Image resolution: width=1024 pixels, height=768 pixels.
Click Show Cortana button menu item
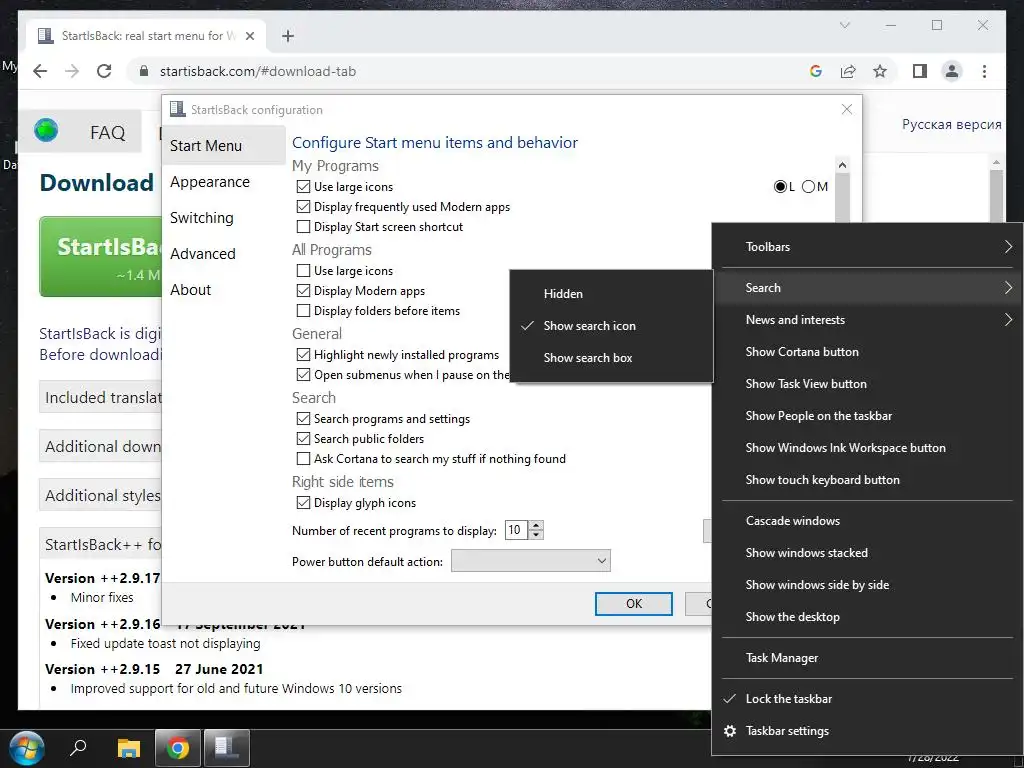[x=867, y=352]
